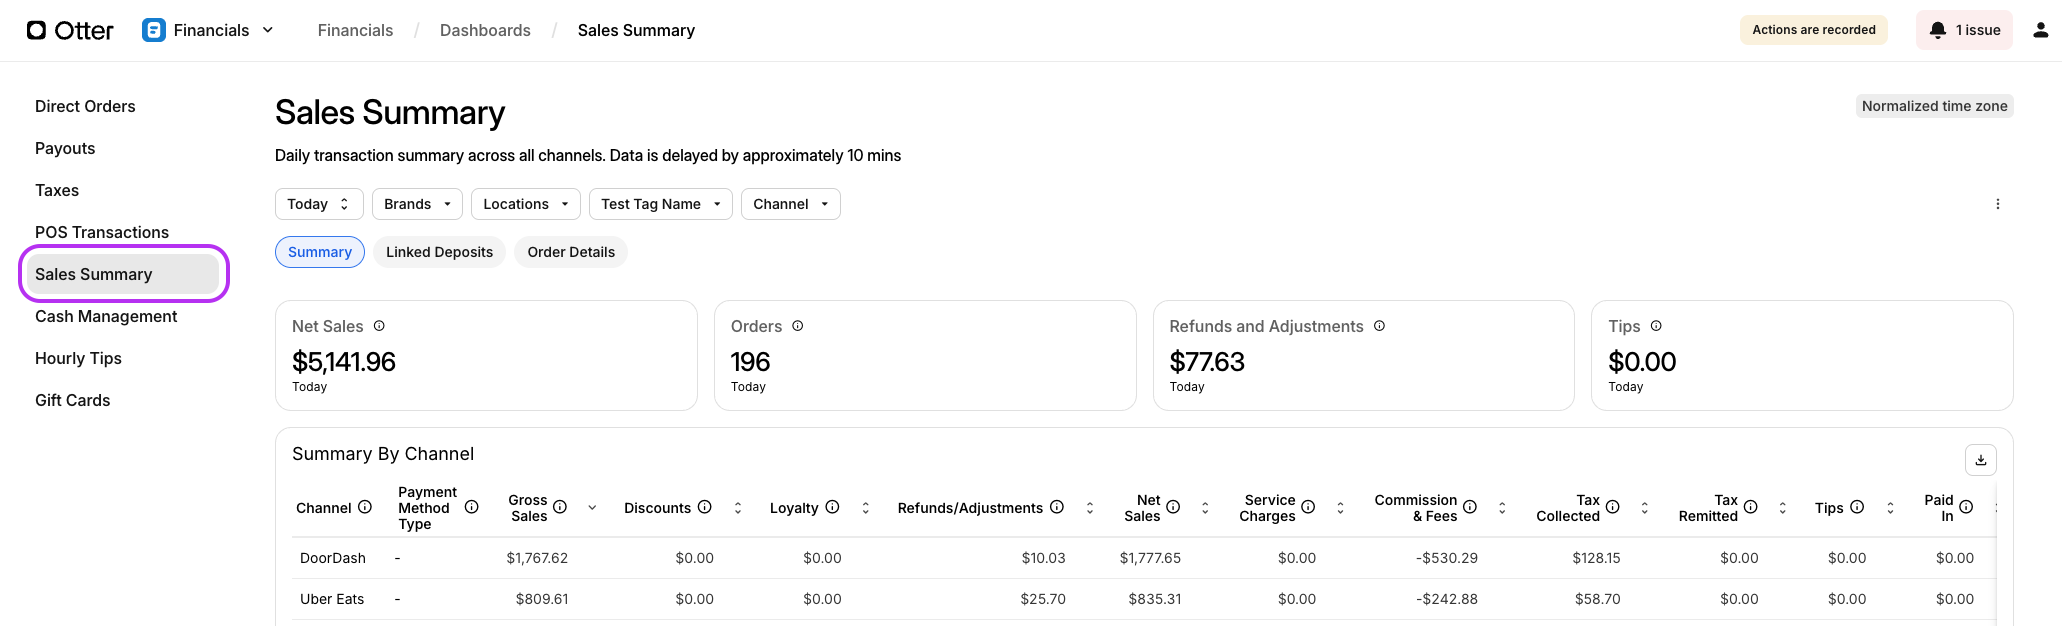
Task: Toggle sort on Net Sales column
Action: point(1205,508)
